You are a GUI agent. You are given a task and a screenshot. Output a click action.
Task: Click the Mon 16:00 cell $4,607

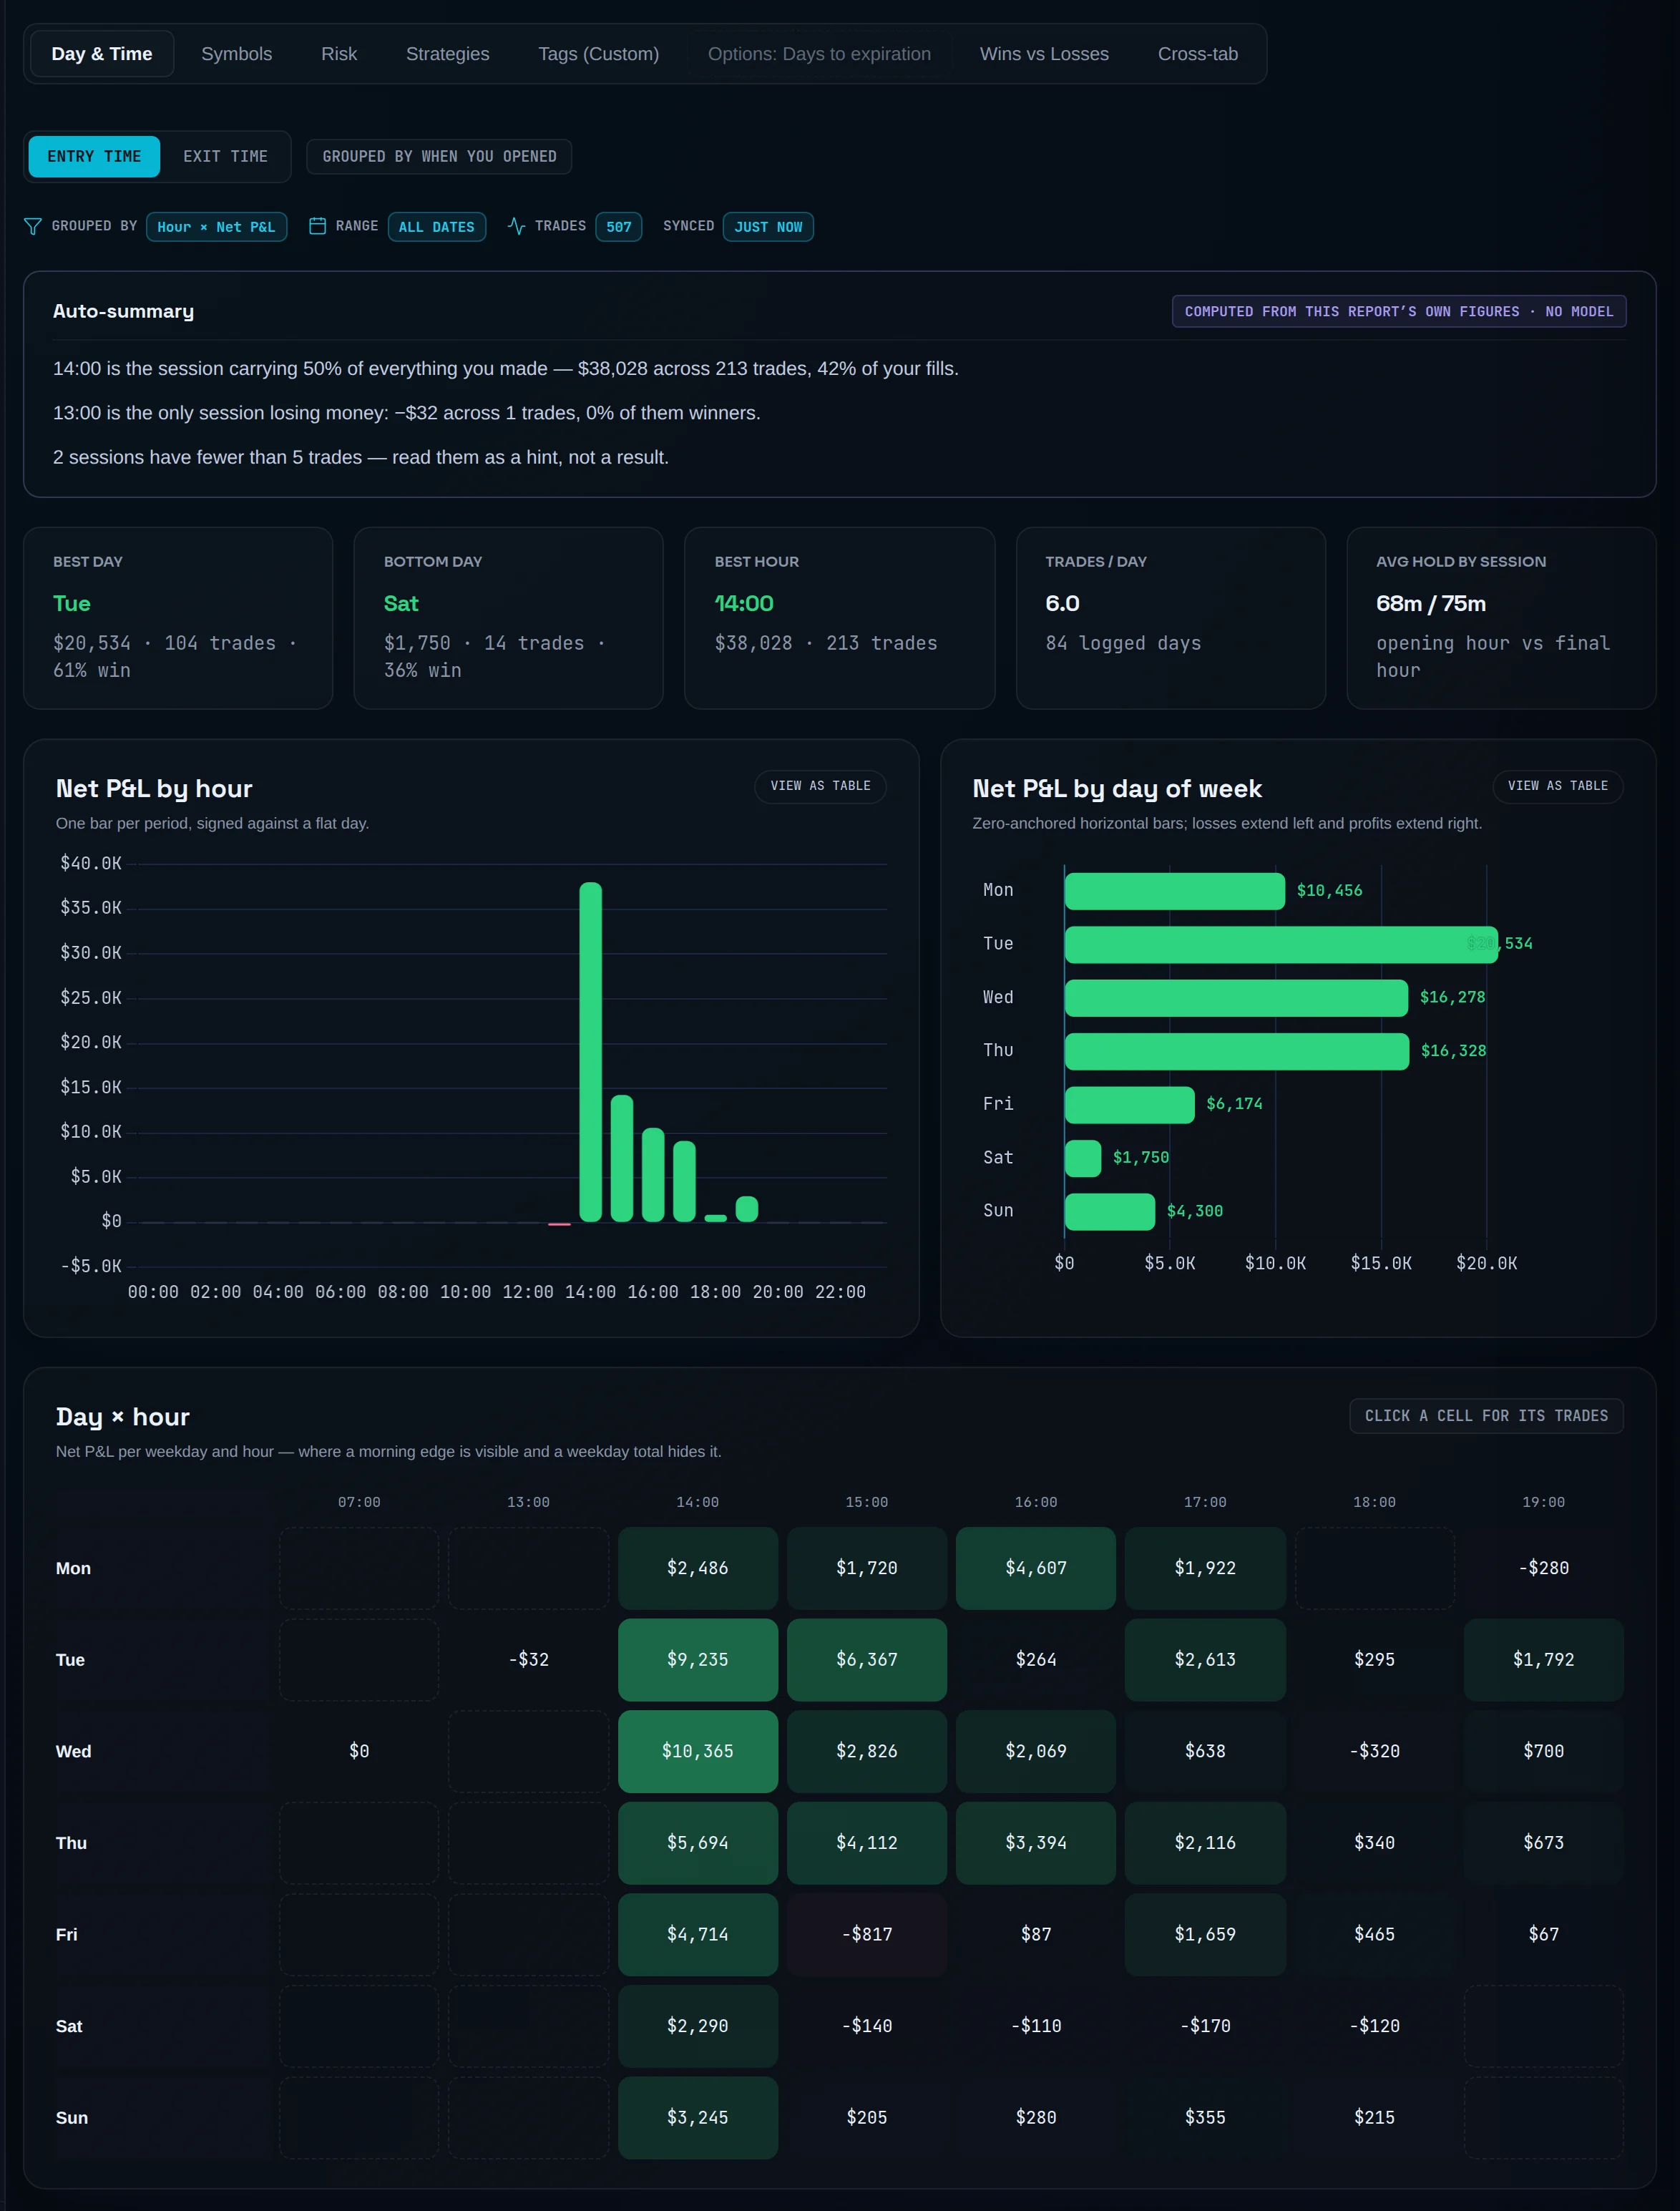(1036, 1568)
